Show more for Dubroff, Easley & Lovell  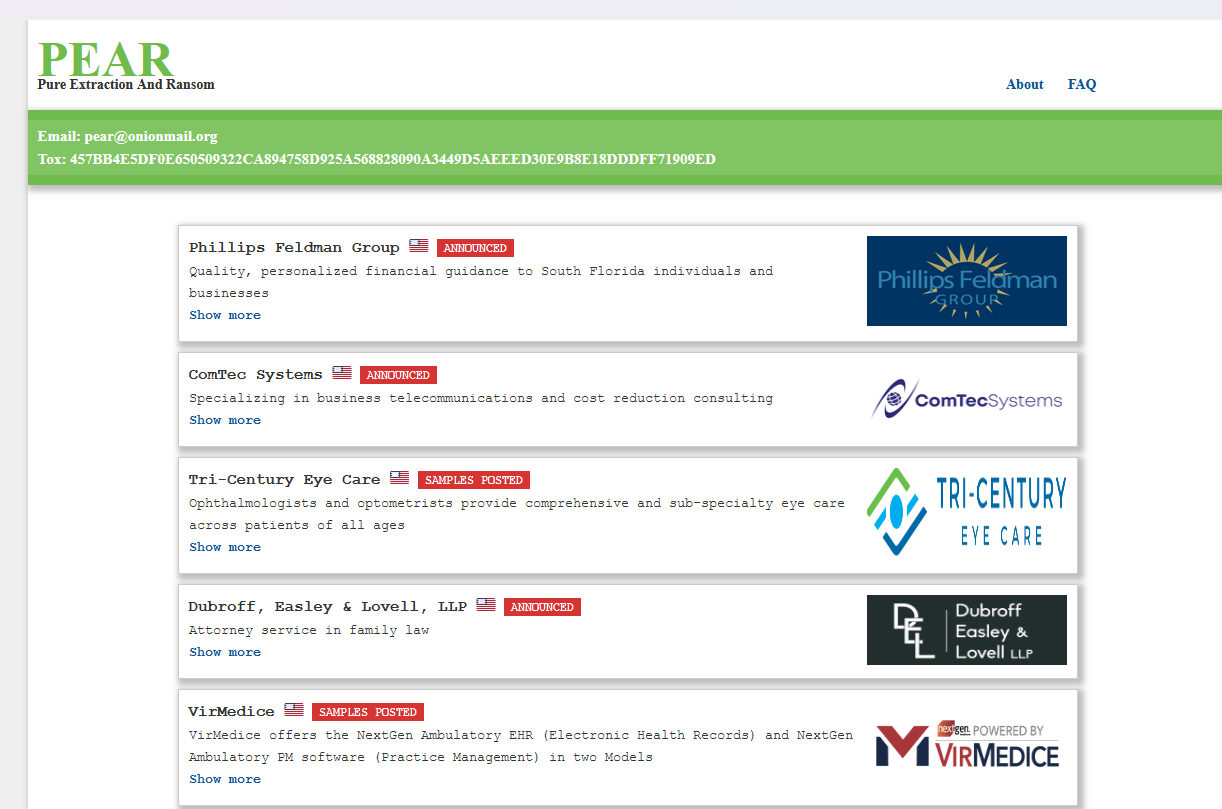pyautogui.click(x=225, y=652)
